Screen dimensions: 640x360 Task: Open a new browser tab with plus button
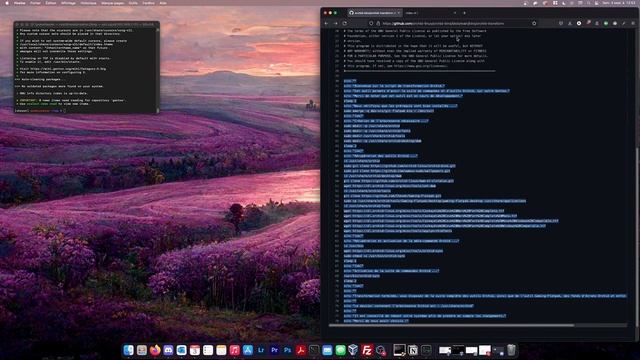point(464,13)
